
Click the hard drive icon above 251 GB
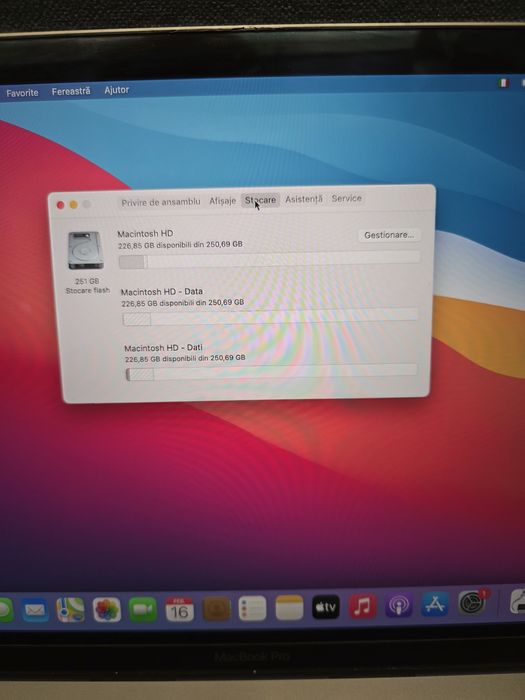click(85, 250)
